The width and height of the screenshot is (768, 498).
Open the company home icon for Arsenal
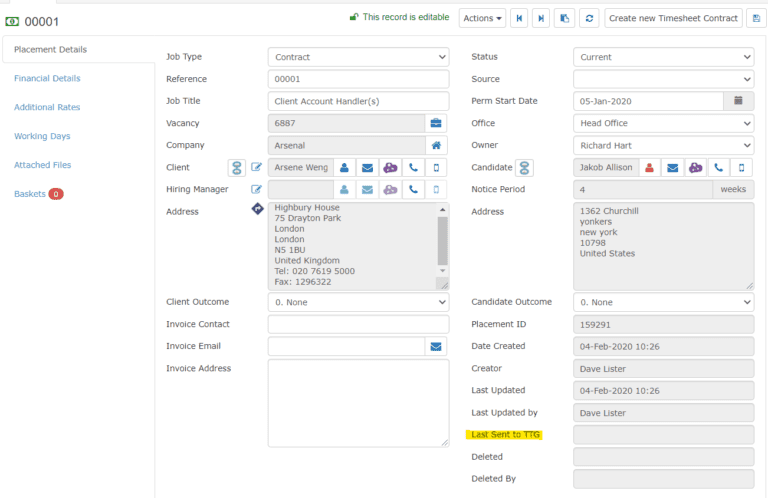436,145
